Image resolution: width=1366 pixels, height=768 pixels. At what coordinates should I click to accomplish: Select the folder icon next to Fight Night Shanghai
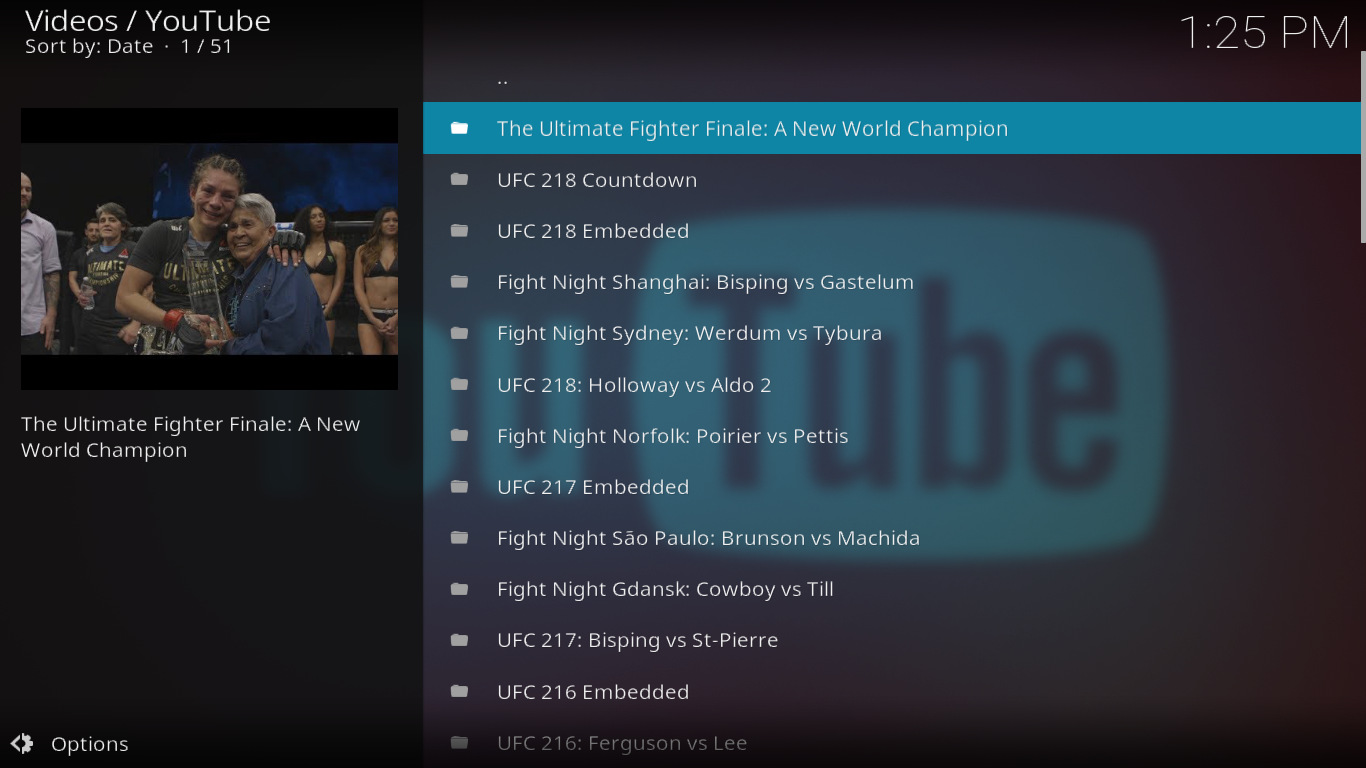click(x=460, y=281)
